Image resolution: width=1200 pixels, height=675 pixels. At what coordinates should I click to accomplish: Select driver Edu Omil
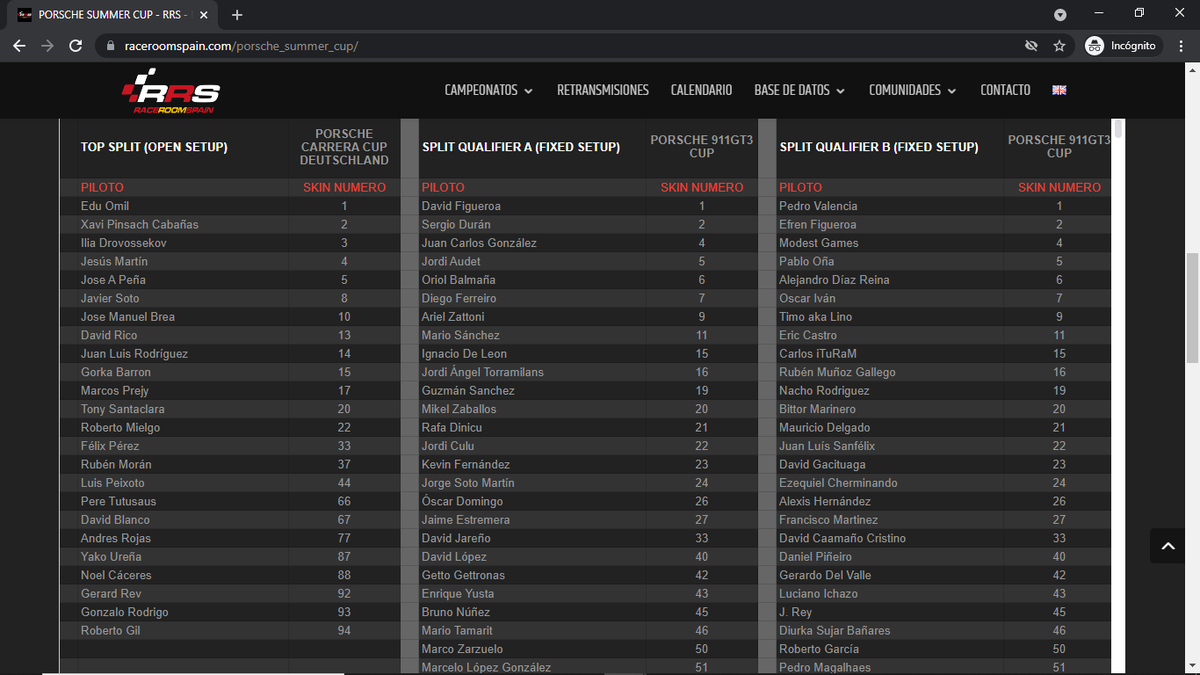[105, 206]
